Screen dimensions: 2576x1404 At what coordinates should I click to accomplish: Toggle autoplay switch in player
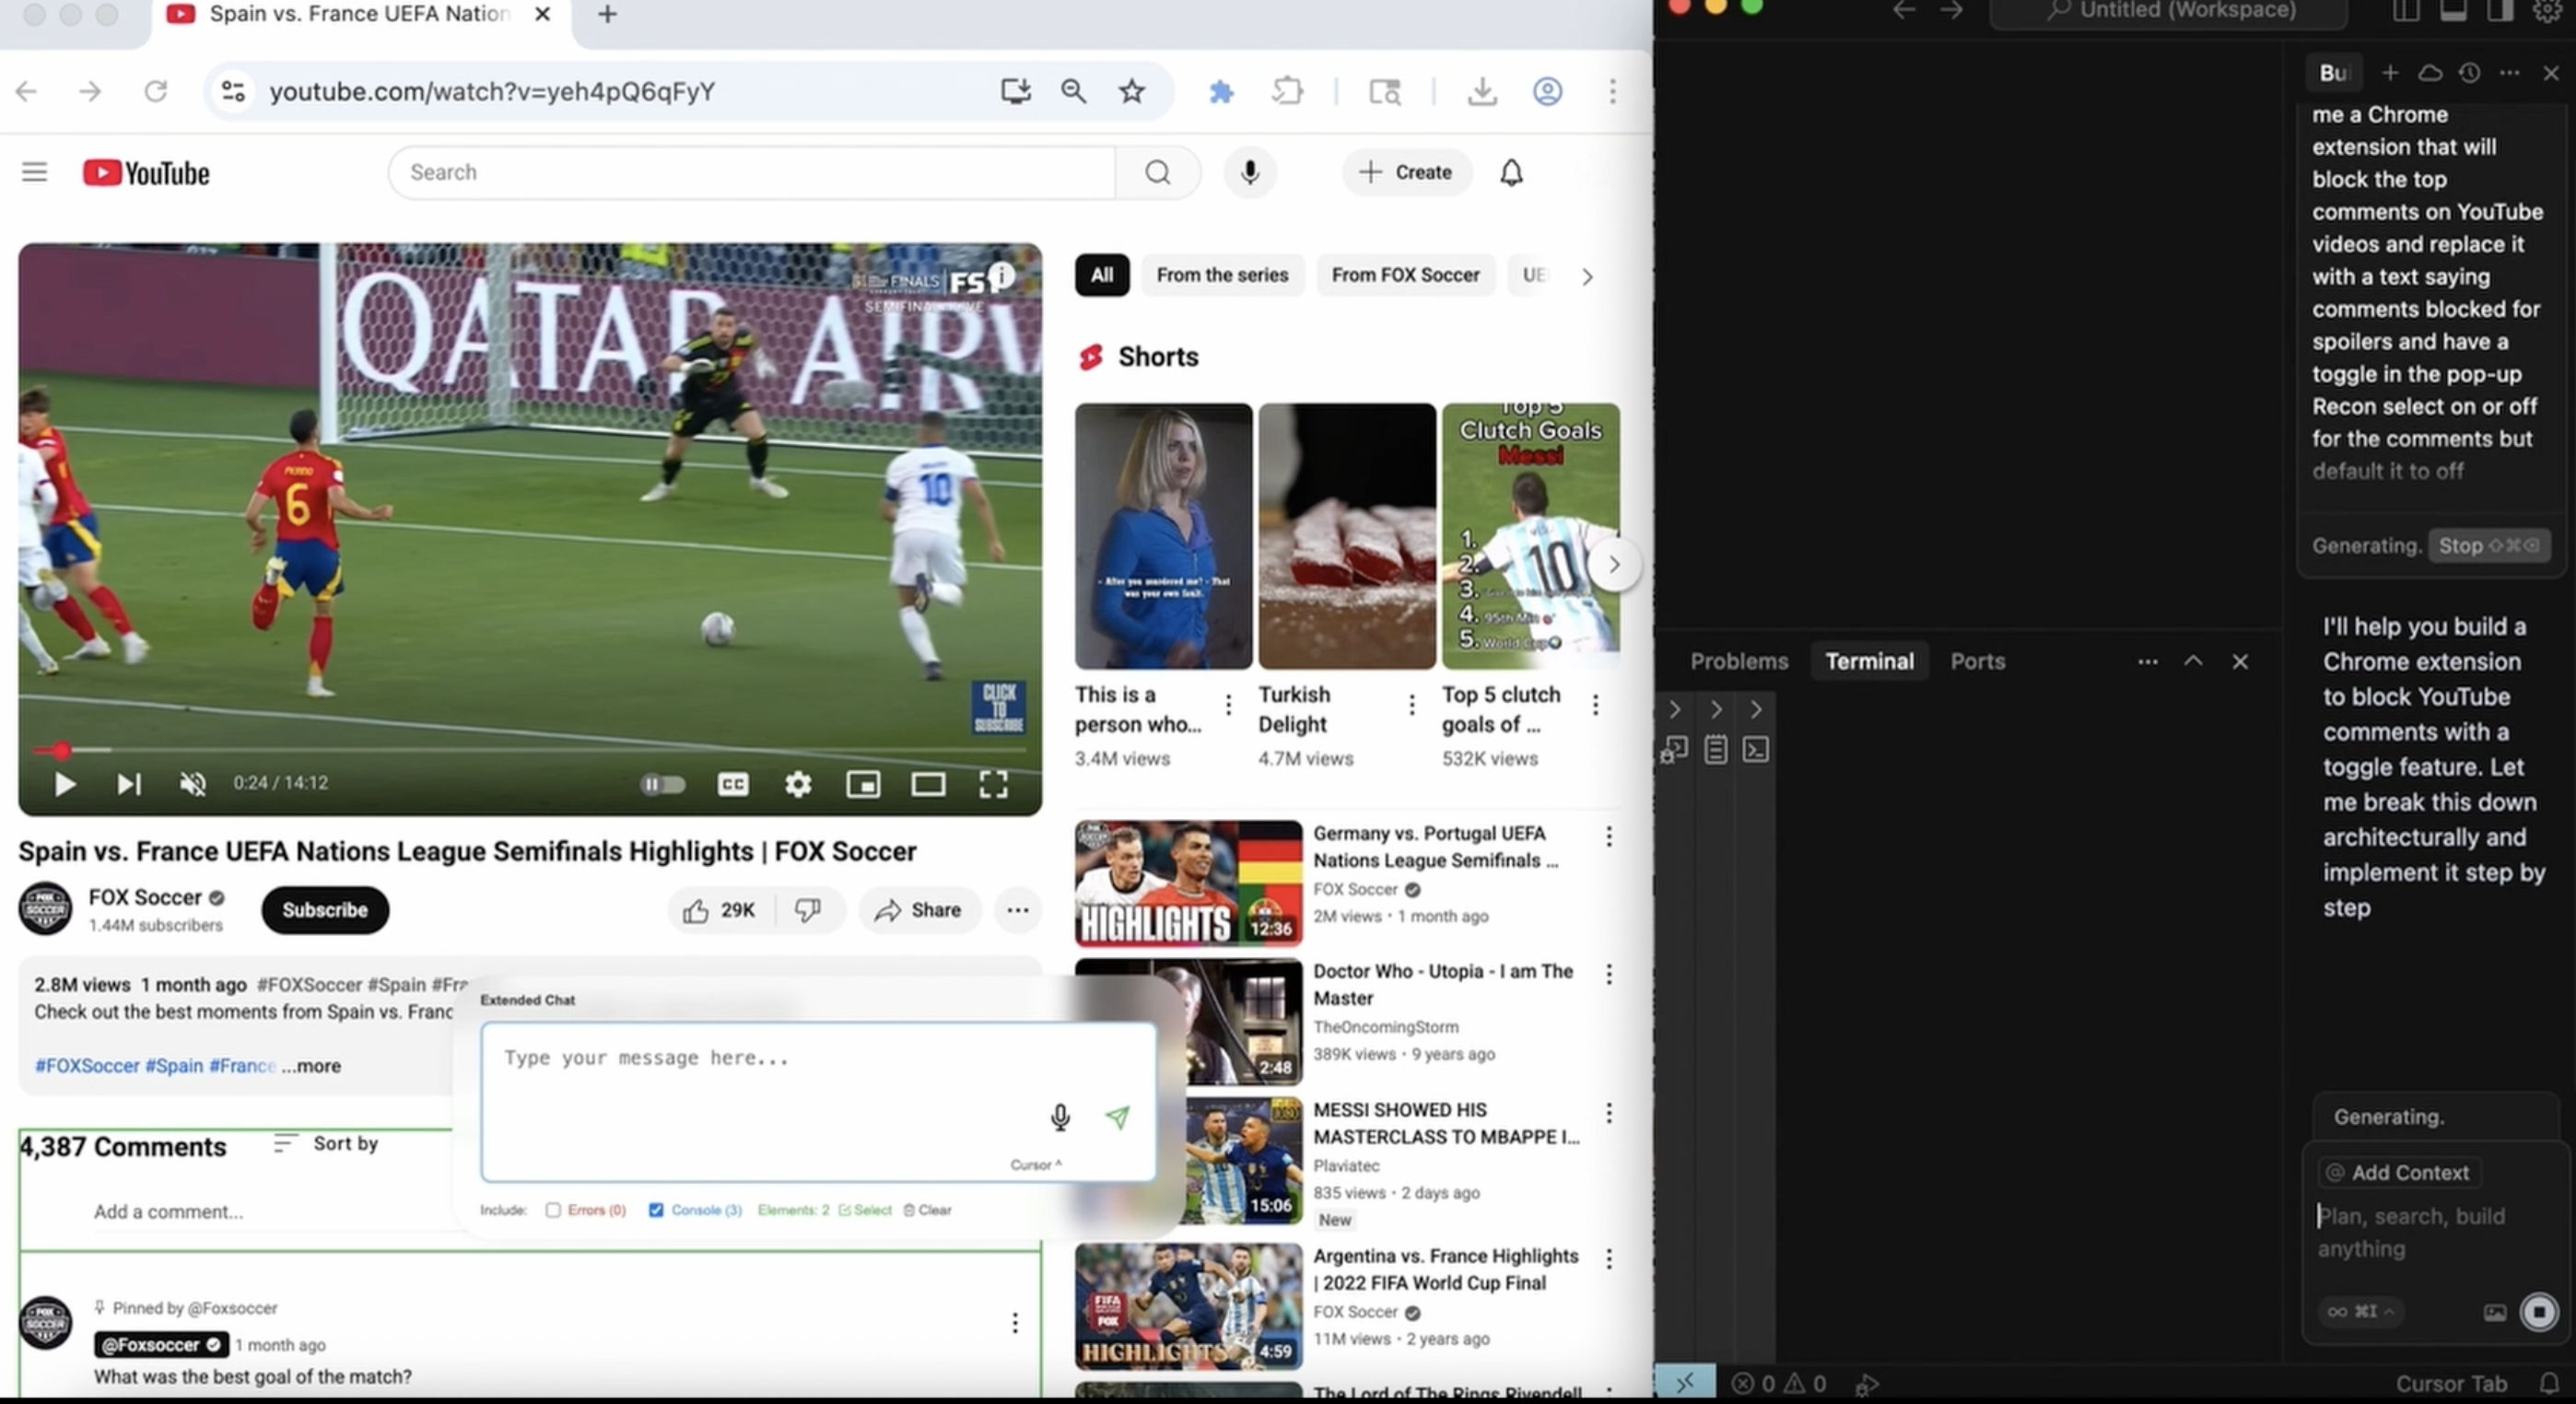pyautogui.click(x=662, y=784)
